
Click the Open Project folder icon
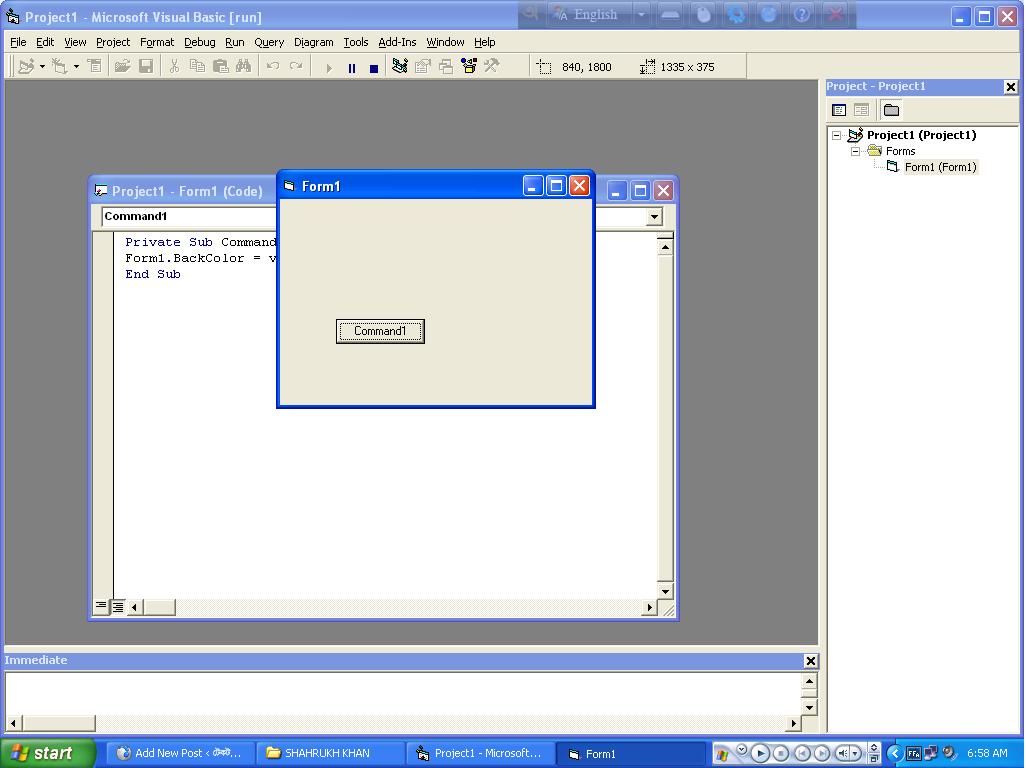122,66
